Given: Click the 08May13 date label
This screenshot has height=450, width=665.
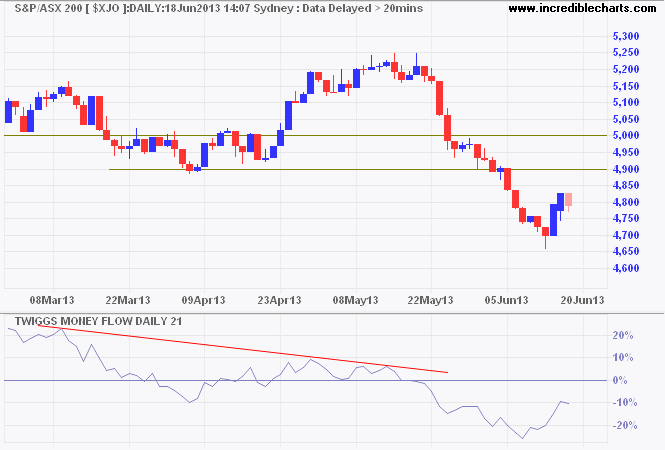Looking at the screenshot, I should 355,301.
